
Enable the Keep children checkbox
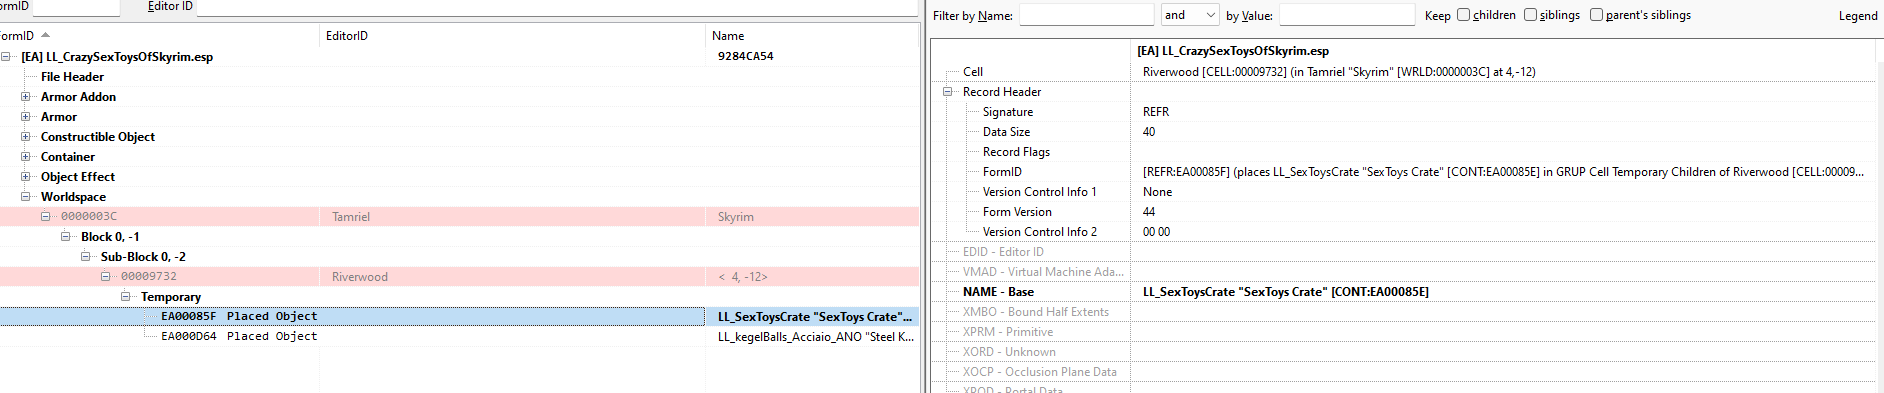click(1463, 15)
